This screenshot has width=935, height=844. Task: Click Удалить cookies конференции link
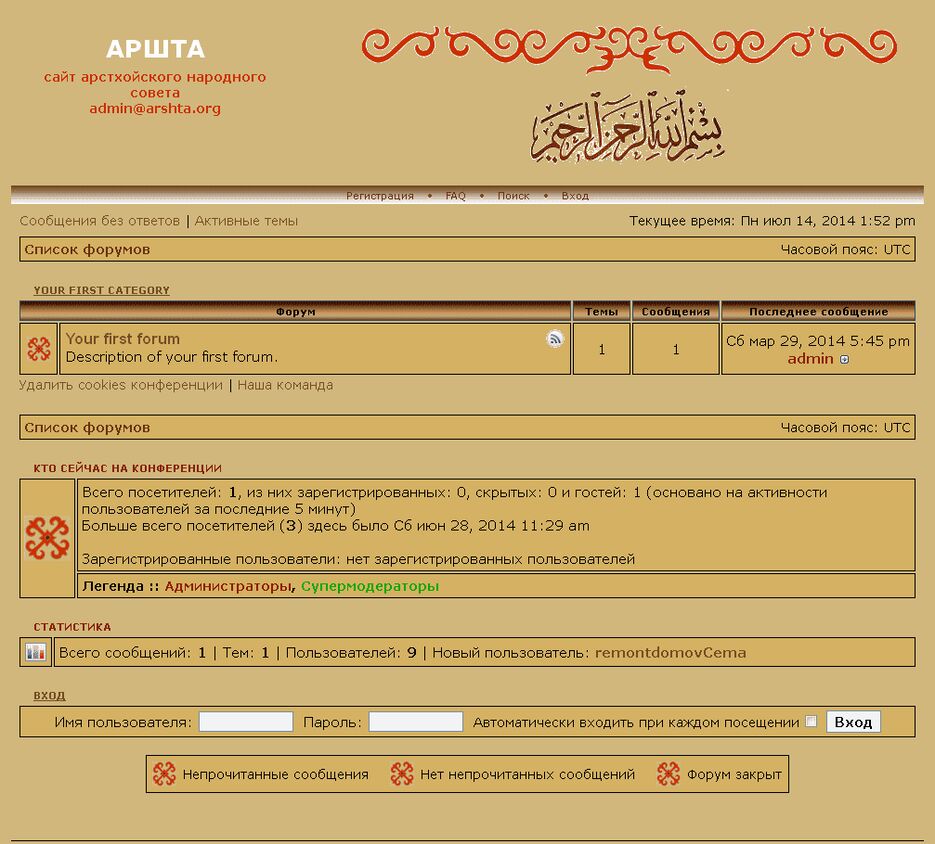pyautogui.click(x=121, y=385)
